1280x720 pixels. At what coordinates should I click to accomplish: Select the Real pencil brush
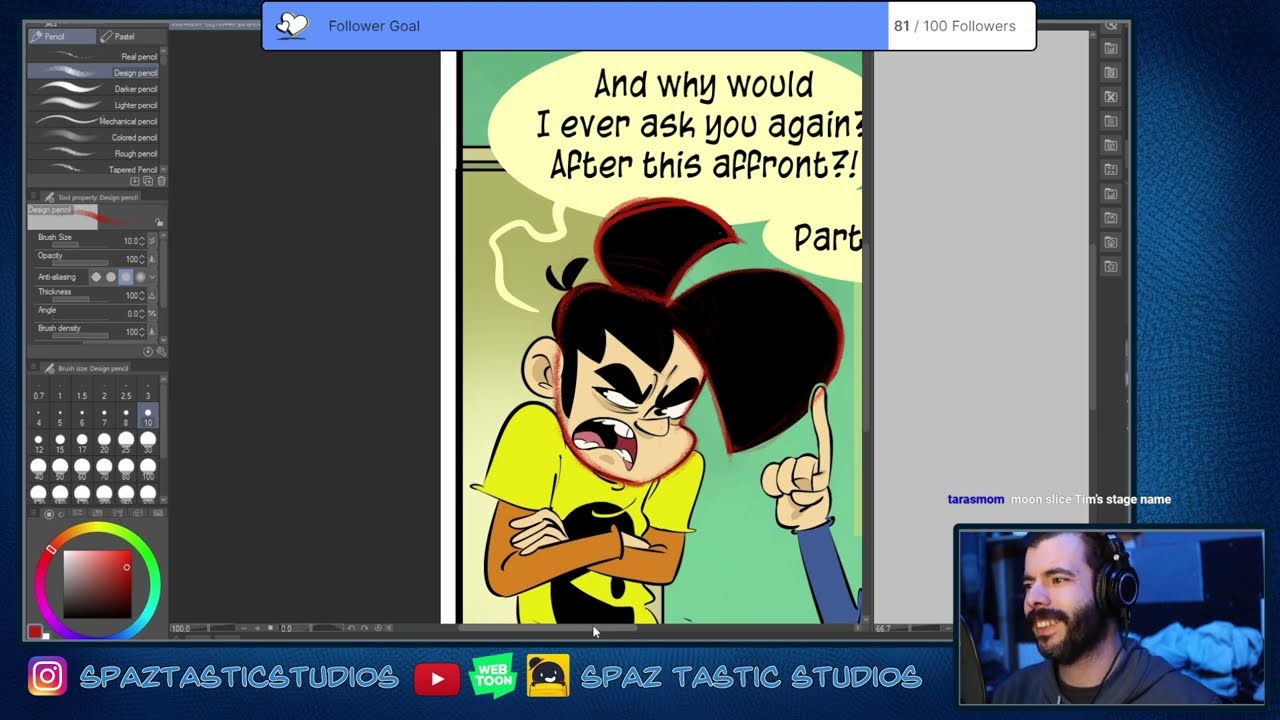point(93,57)
